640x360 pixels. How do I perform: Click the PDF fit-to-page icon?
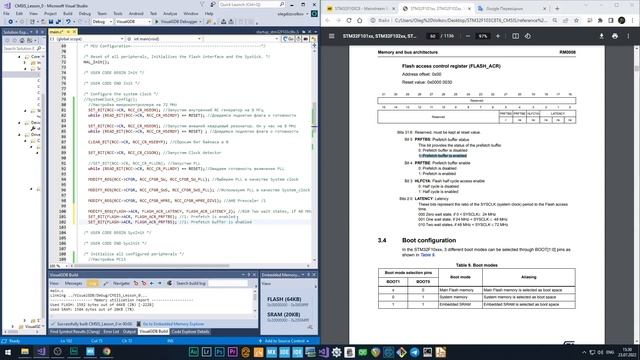click(x=516, y=36)
